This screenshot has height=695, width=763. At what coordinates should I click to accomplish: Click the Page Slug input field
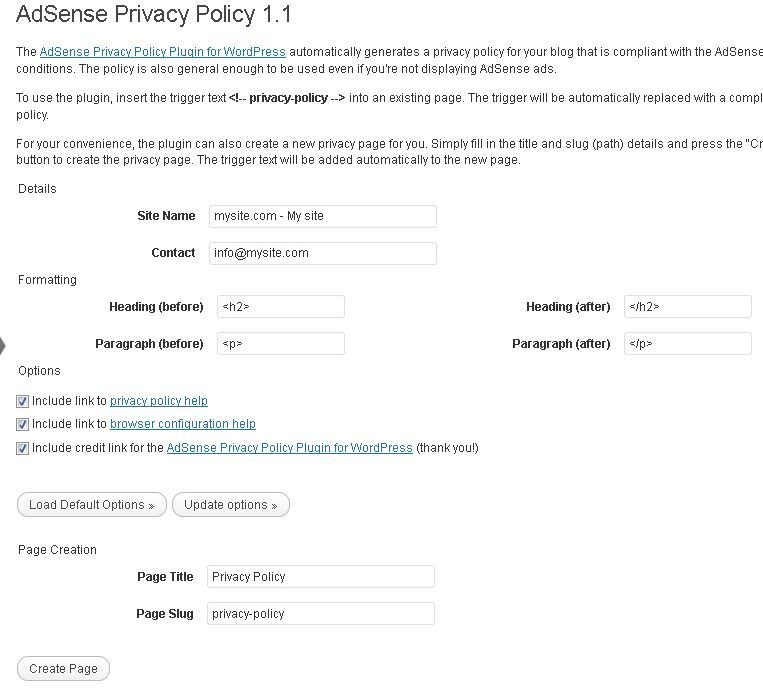321,614
